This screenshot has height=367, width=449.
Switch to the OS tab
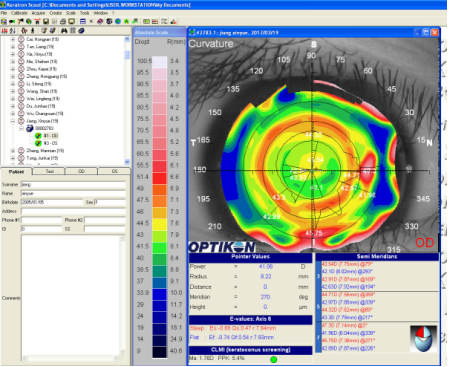click(x=114, y=171)
